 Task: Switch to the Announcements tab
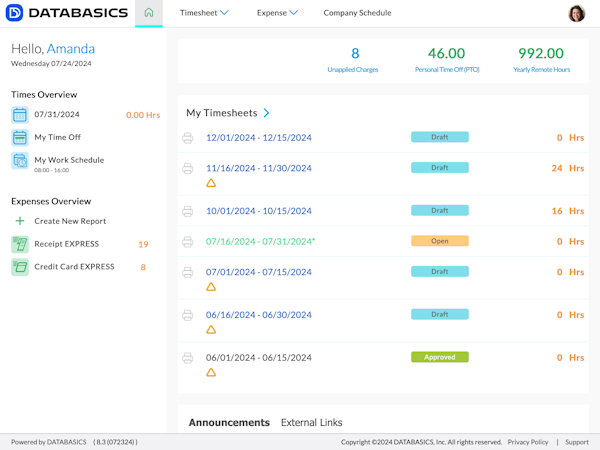tap(229, 422)
